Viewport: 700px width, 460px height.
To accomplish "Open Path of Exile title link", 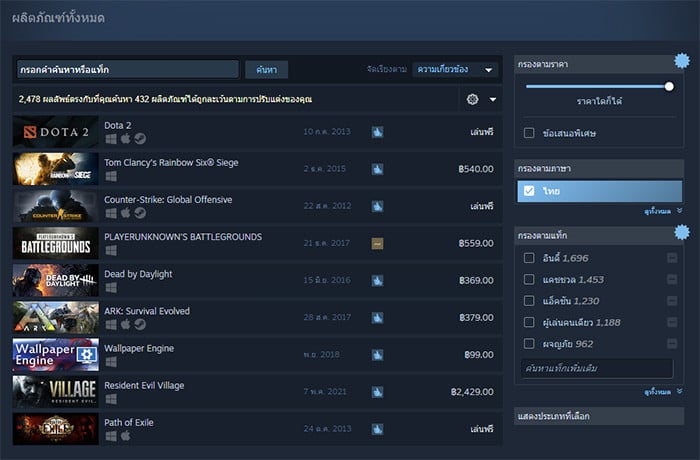I will pos(129,422).
